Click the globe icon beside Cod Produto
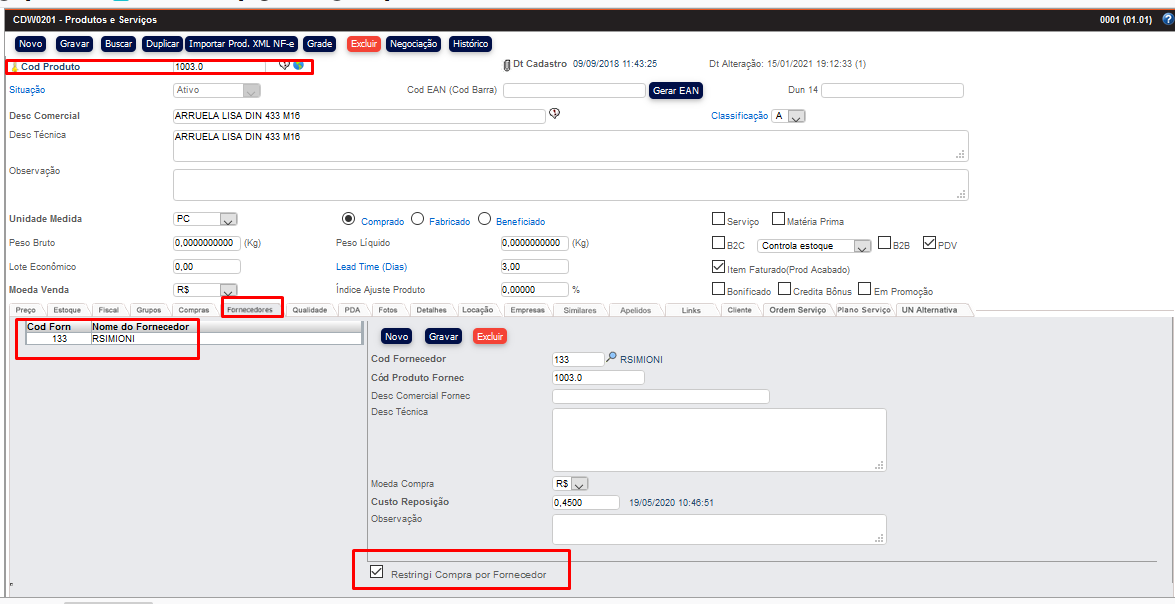 click(298, 65)
